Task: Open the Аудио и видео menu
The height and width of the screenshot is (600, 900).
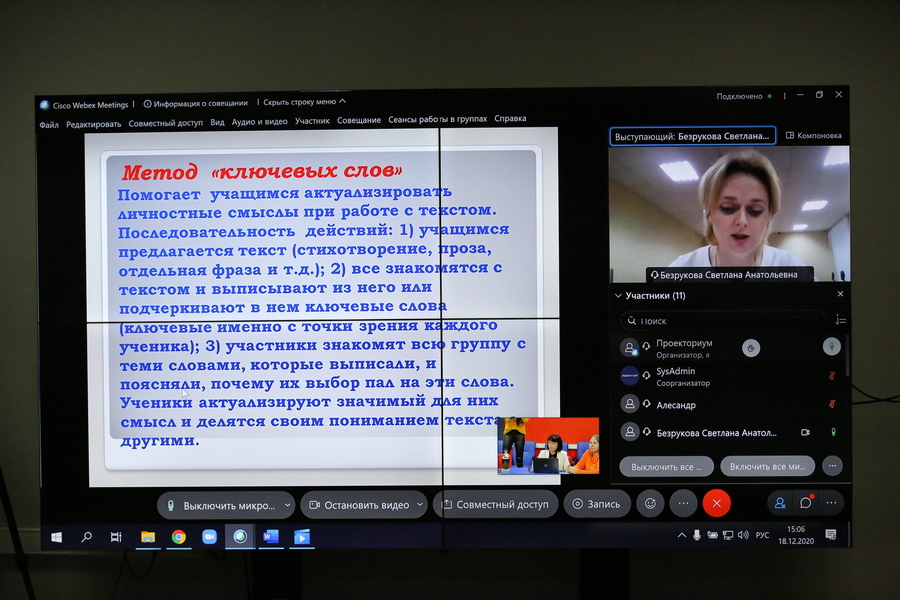Action: point(259,121)
